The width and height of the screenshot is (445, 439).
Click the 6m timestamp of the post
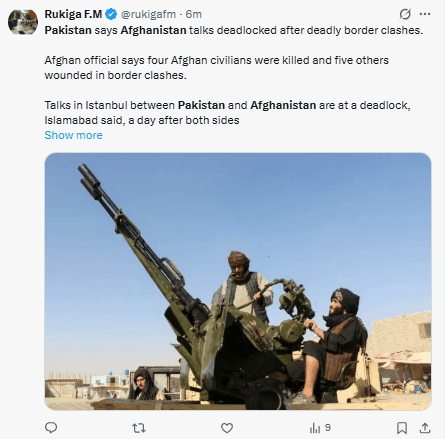tap(194, 14)
